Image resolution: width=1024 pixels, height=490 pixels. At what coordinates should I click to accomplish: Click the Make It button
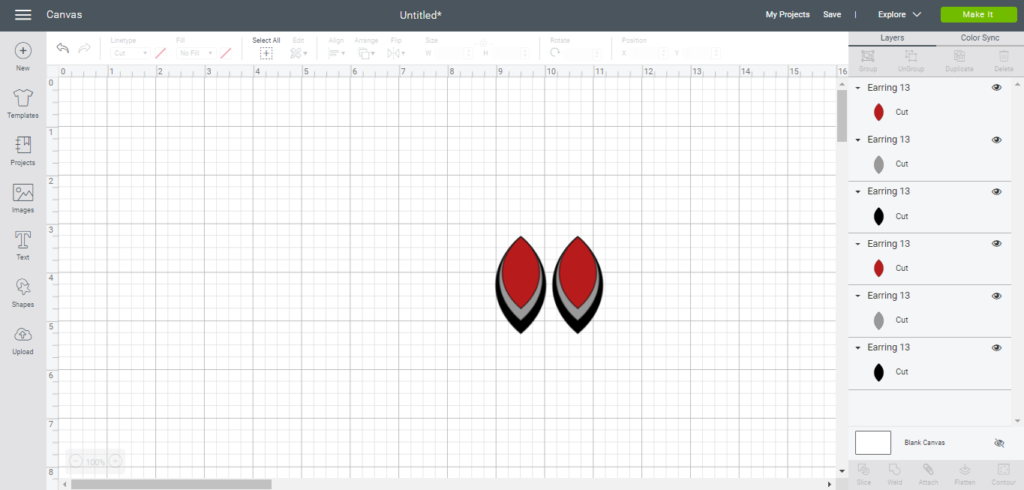(976, 15)
